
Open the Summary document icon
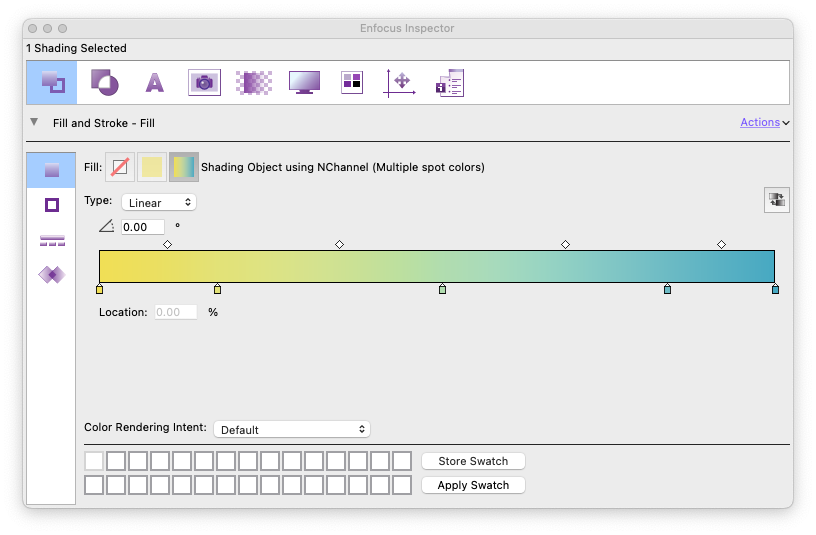(449, 82)
